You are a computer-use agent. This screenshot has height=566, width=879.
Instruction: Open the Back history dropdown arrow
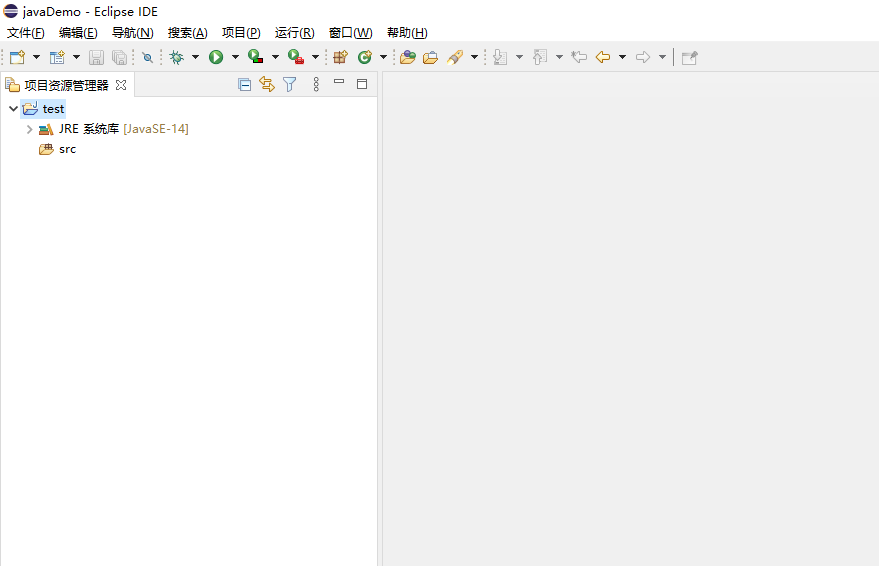pos(622,57)
